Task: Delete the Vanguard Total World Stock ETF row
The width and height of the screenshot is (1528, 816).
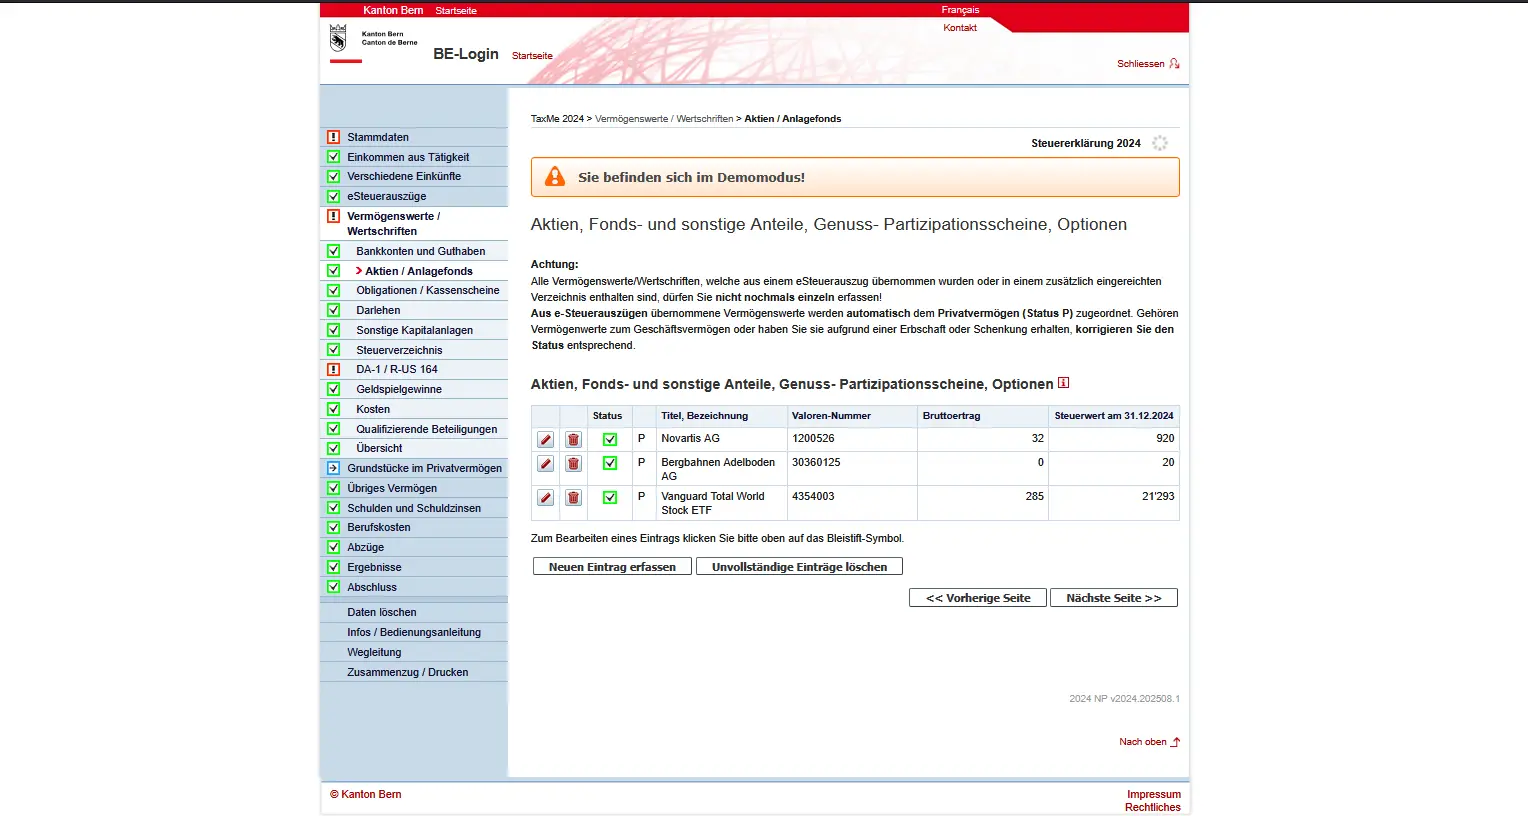Action: (573, 498)
